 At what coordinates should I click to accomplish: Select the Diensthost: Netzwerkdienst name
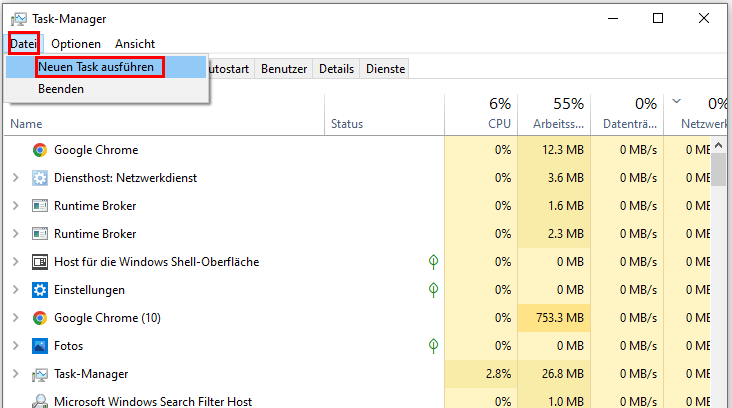[x=126, y=178]
